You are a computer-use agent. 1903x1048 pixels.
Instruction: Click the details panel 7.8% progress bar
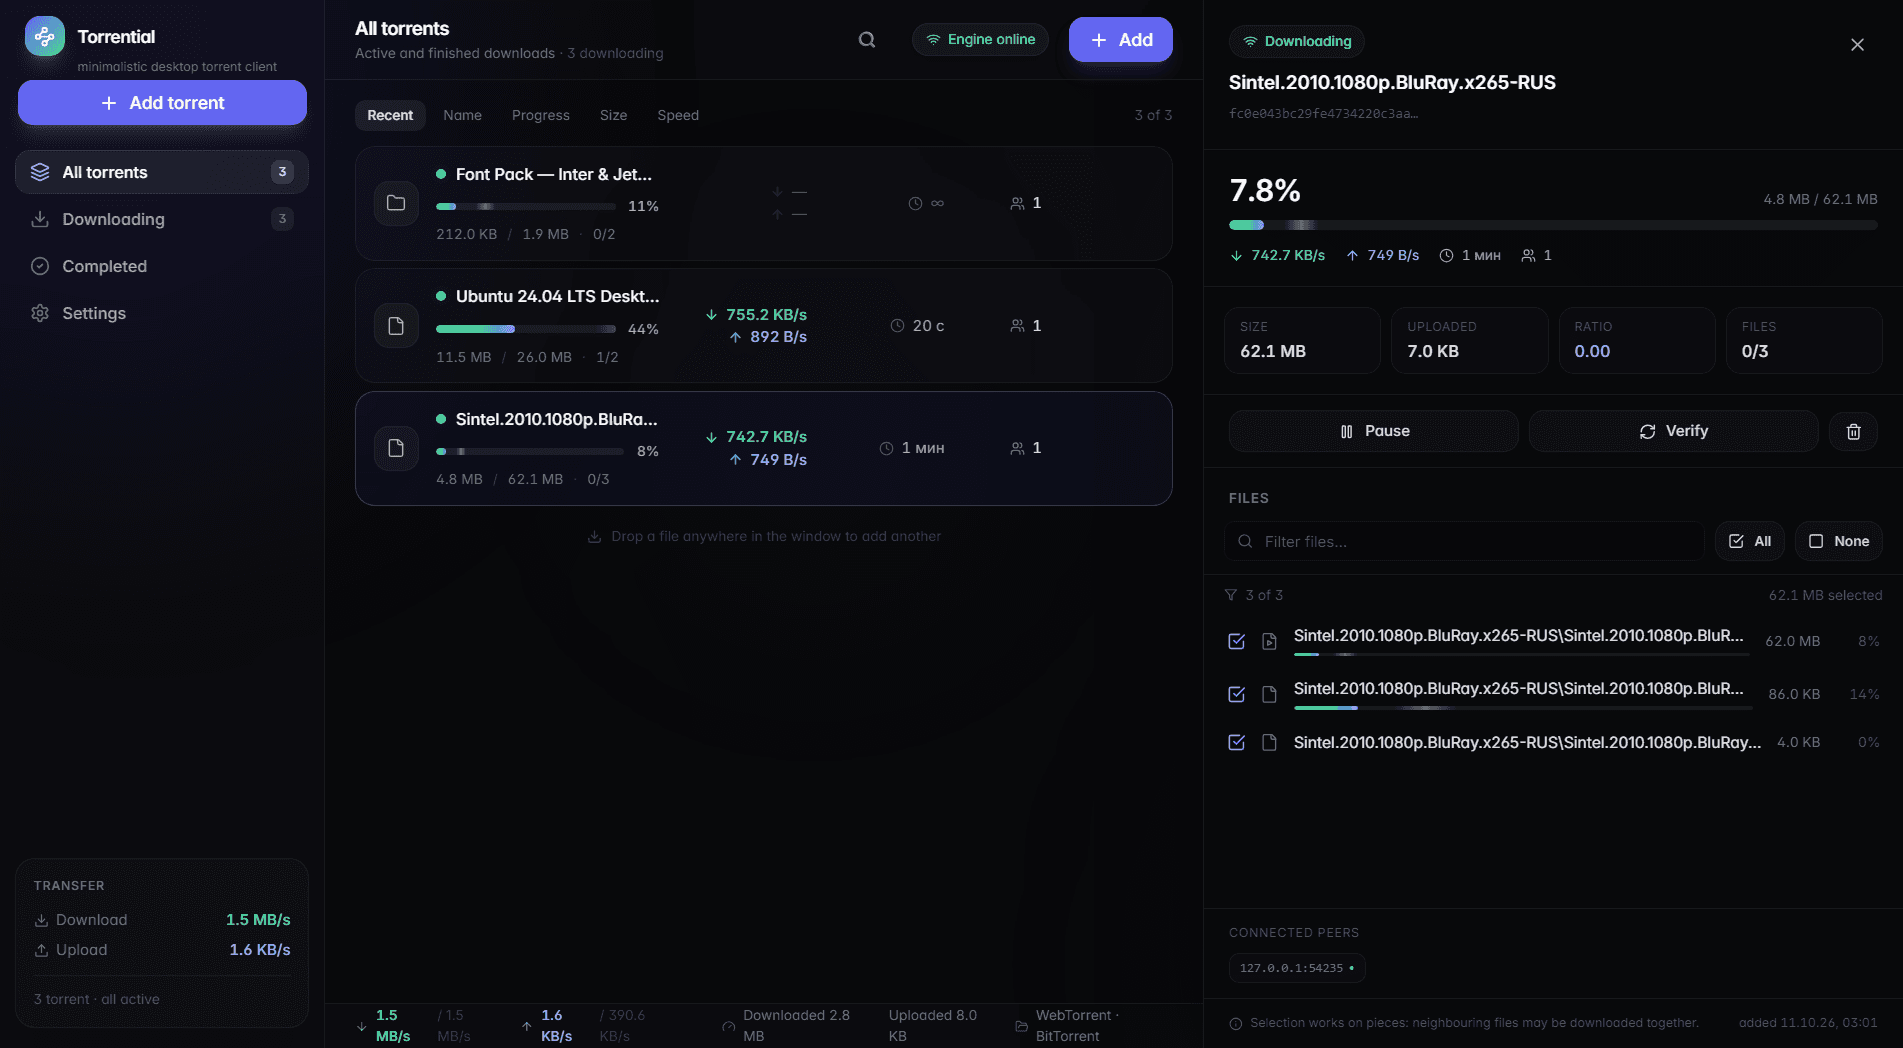click(x=1553, y=225)
